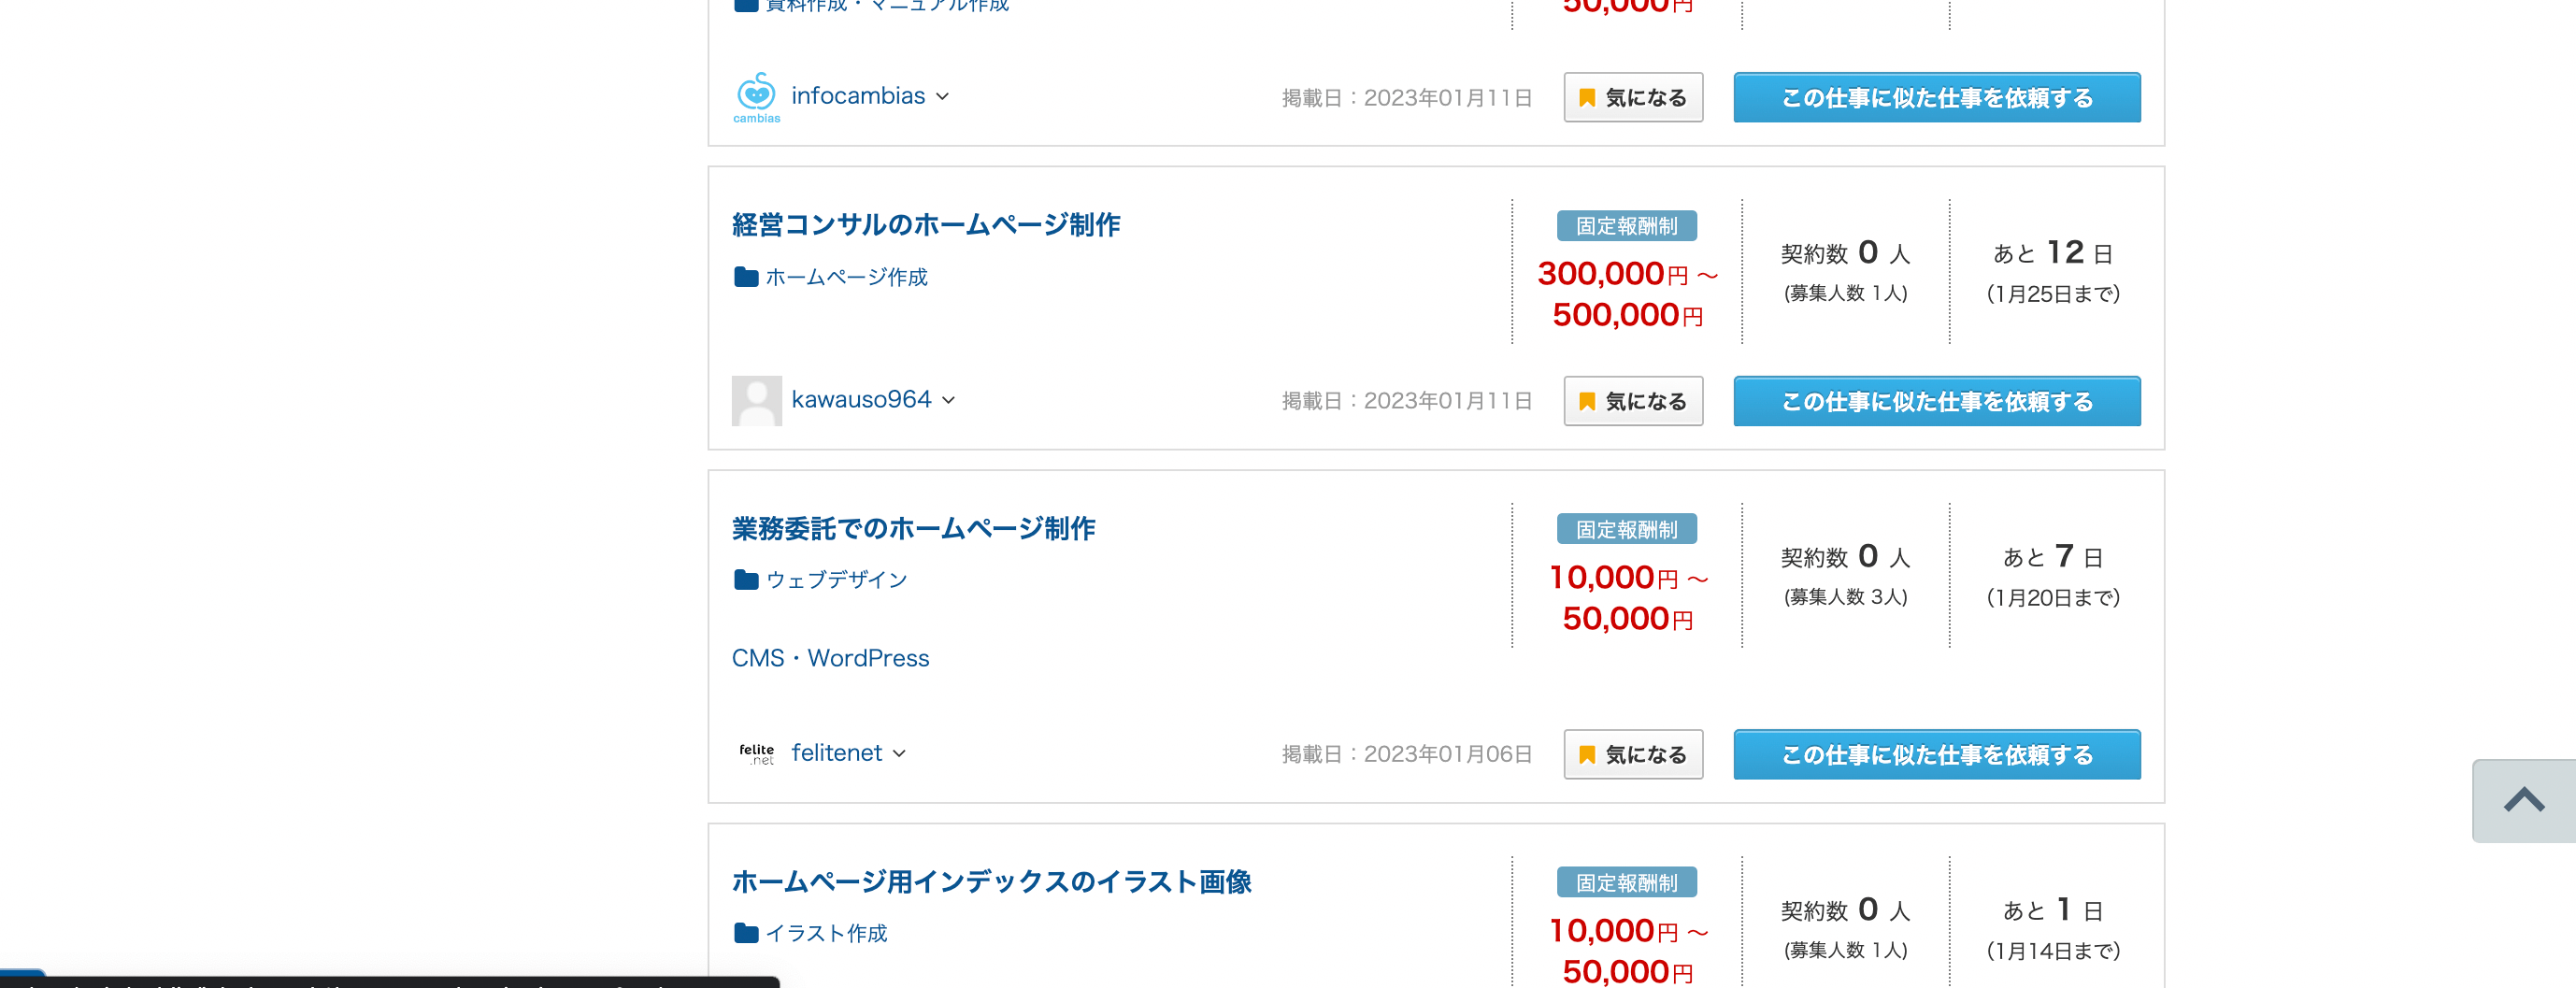Bookmark the infocambias job with 気になる
The width and height of the screenshot is (2576, 988).
[x=1632, y=98]
